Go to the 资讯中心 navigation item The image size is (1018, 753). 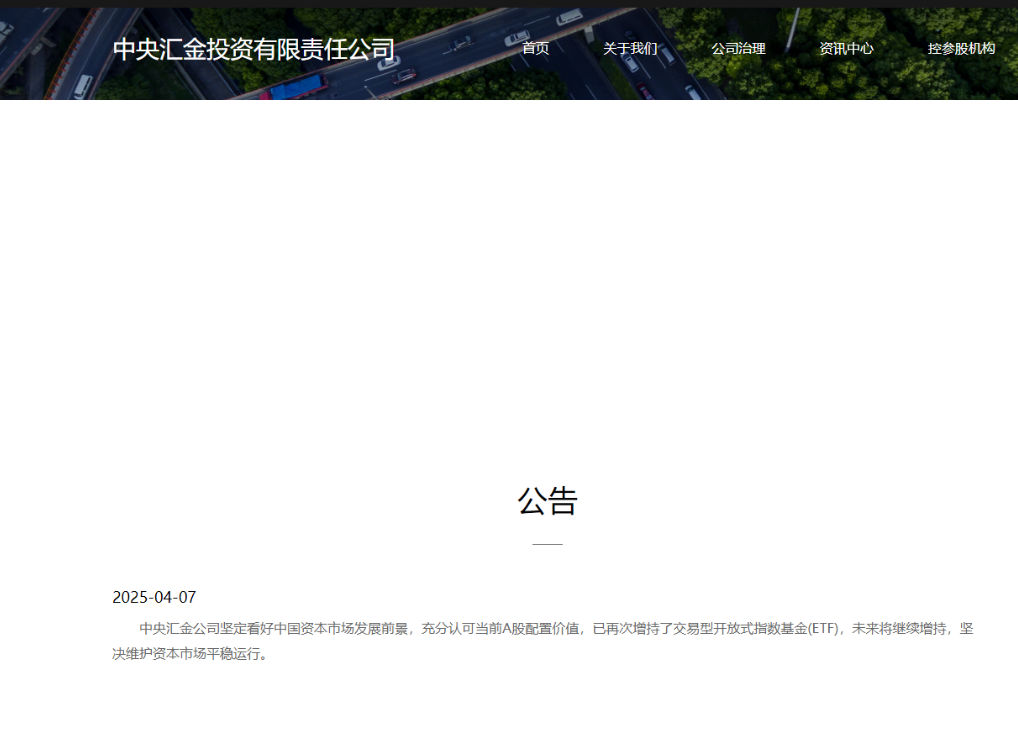click(847, 49)
